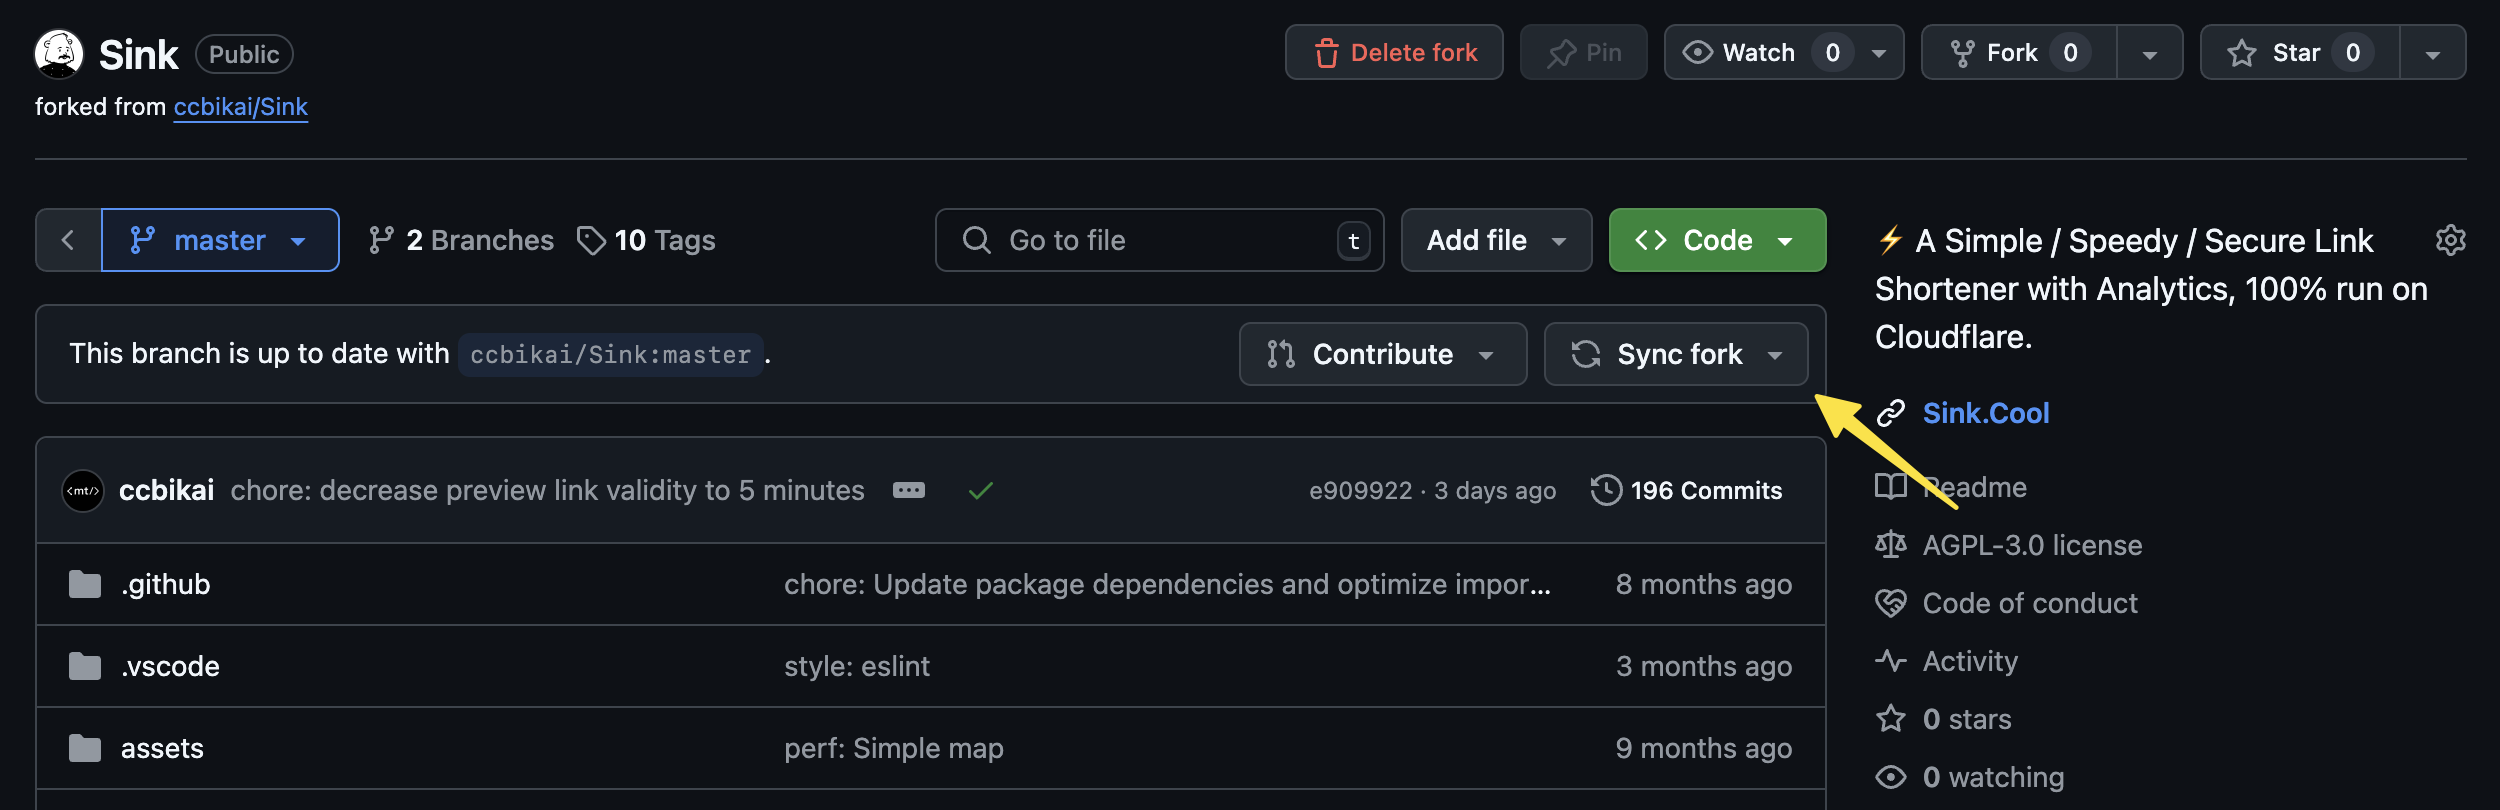Click the '9 months ago' timestamp for assets
The image size is (2500, 810).
[x=1704, y=748]
